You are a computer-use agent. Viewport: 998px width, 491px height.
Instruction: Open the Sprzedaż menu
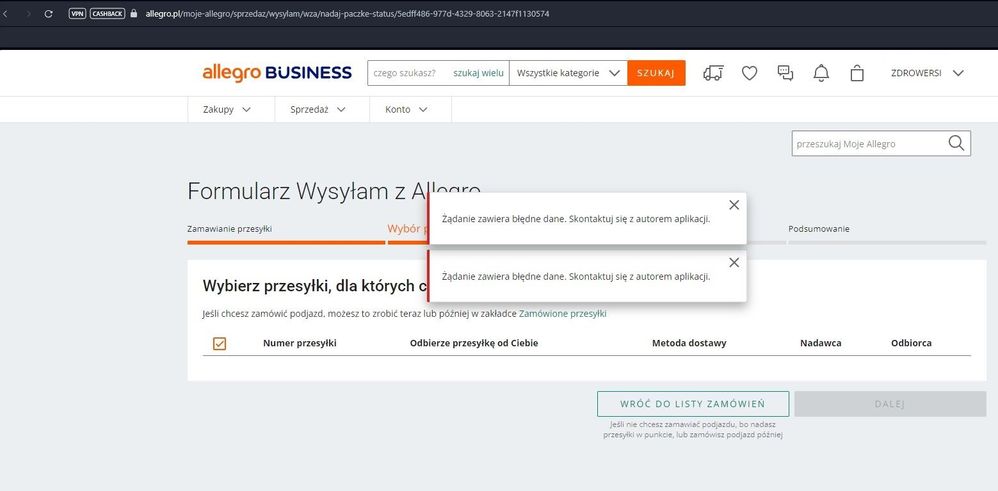(x=318, y=110)
